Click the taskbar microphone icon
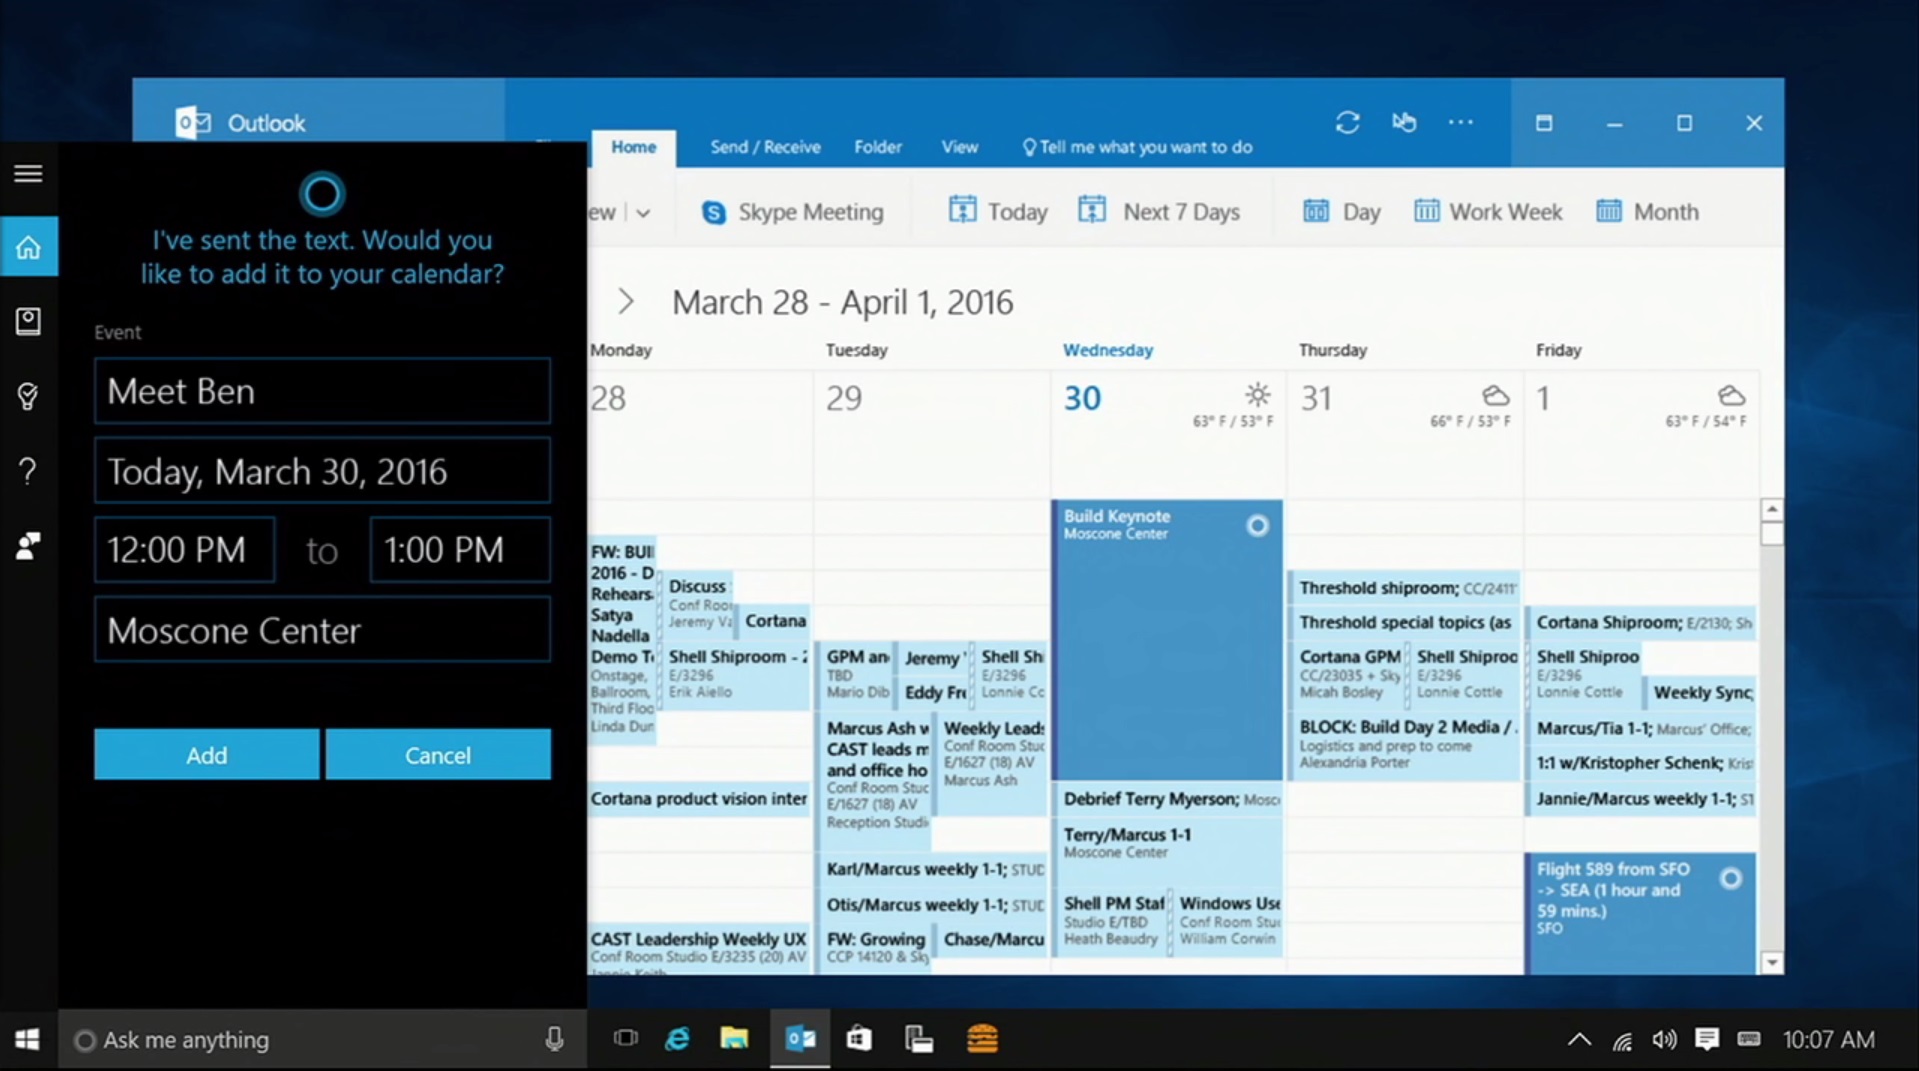The image size is (1919, 1071). 554,1040
